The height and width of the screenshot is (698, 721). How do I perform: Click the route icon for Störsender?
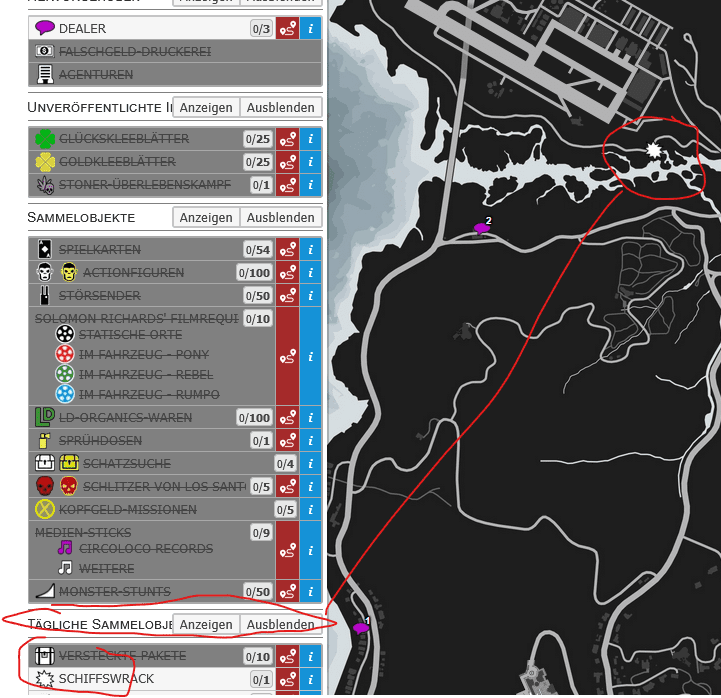click(x=287, y=296)
